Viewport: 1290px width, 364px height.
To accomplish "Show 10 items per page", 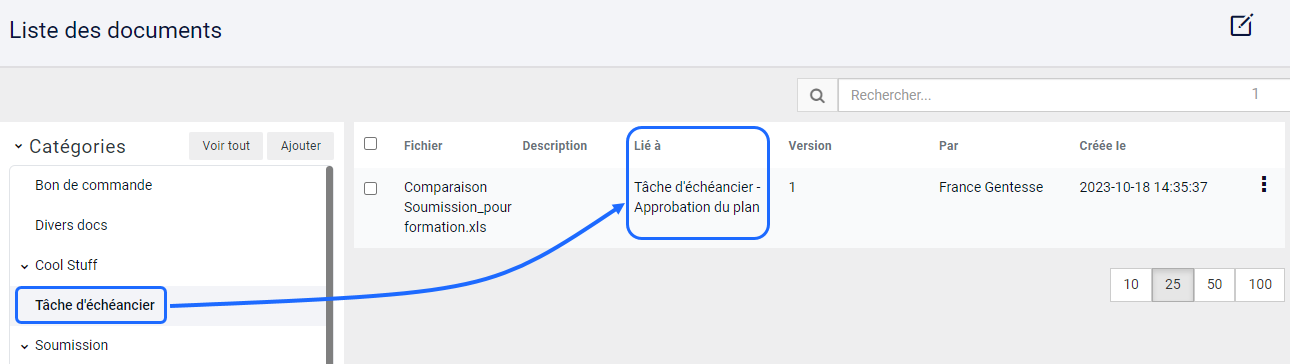I will (x=1131, y=284).
